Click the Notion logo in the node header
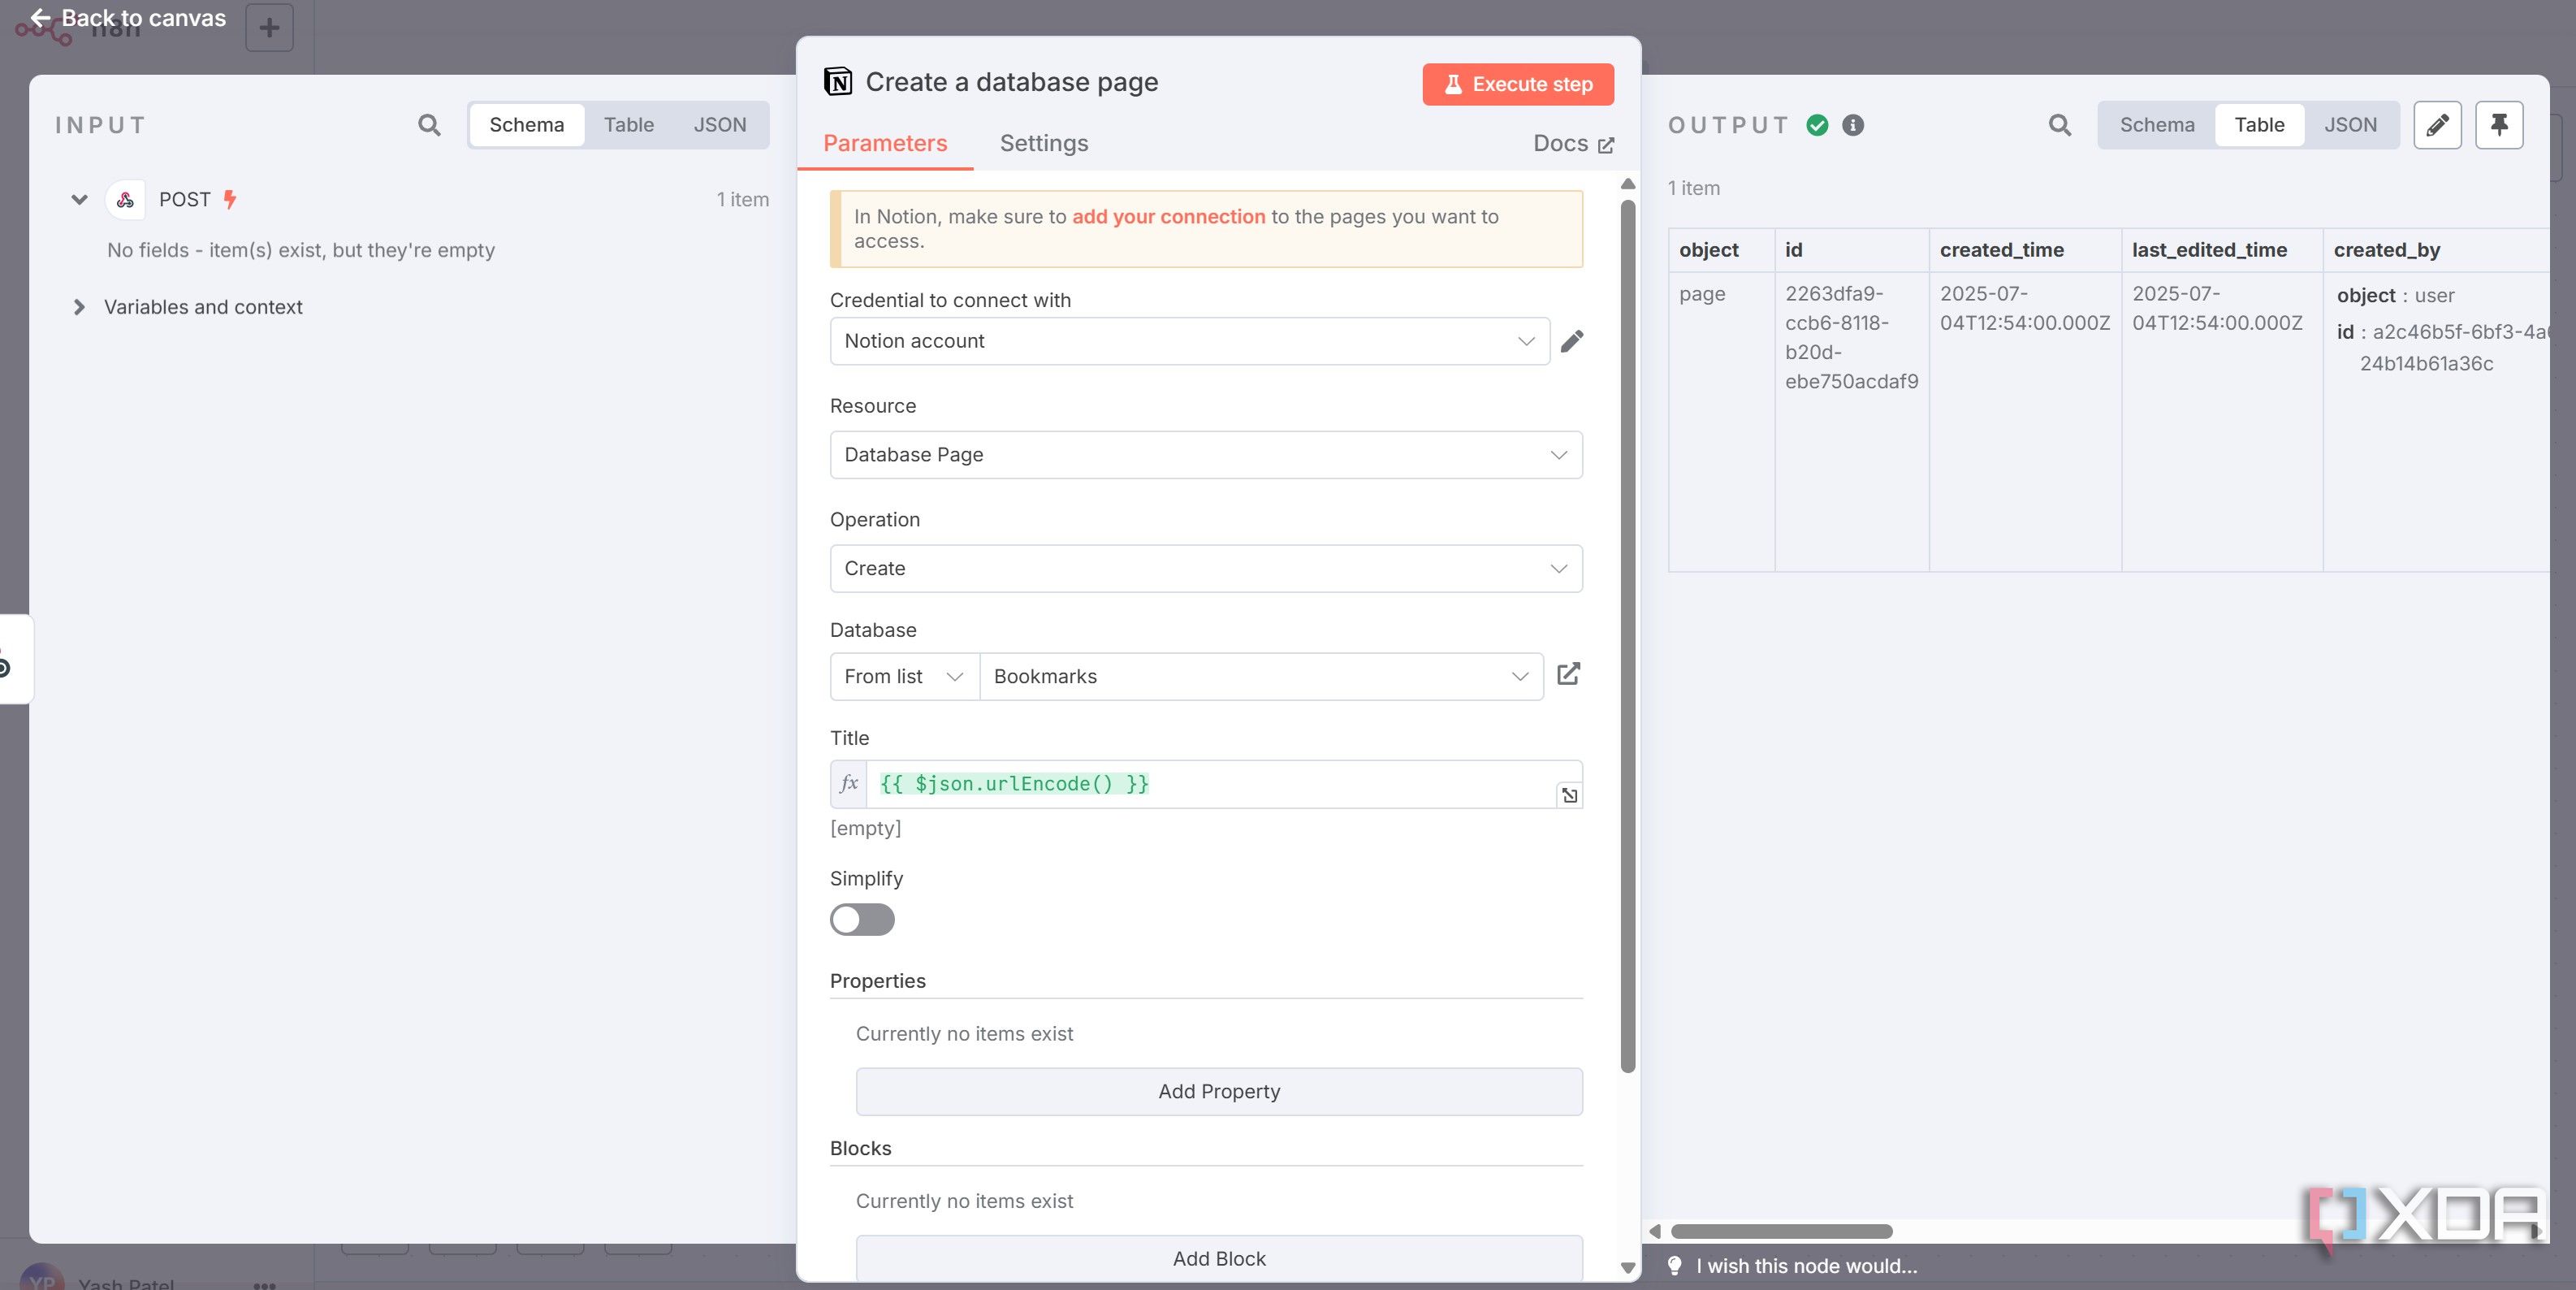 click(838, 81)
